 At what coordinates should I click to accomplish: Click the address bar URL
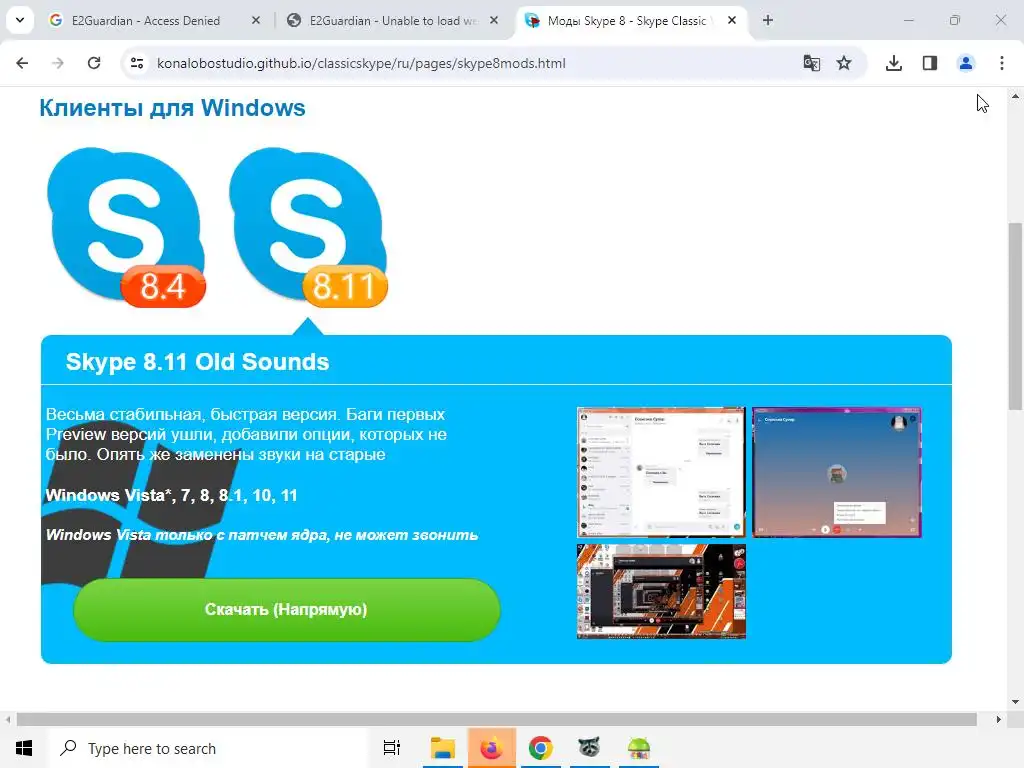coord(361,63)
